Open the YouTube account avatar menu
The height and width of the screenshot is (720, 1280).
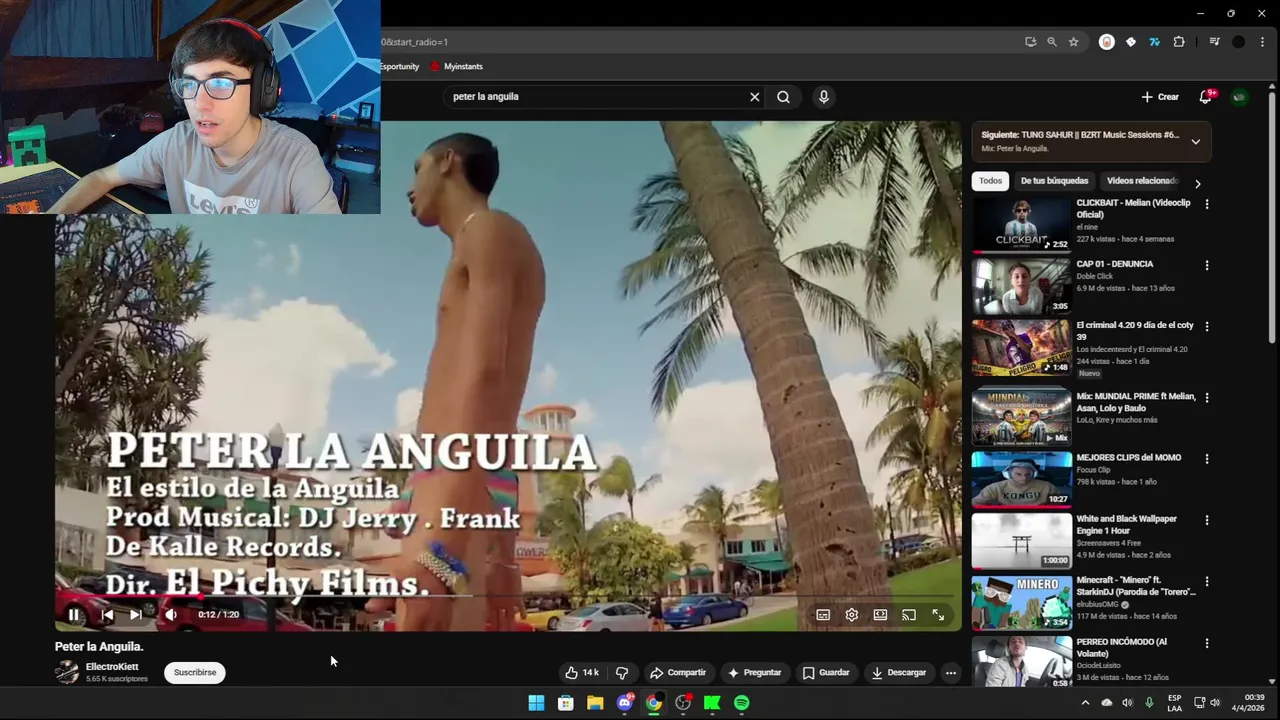[x=1239, y=97]
